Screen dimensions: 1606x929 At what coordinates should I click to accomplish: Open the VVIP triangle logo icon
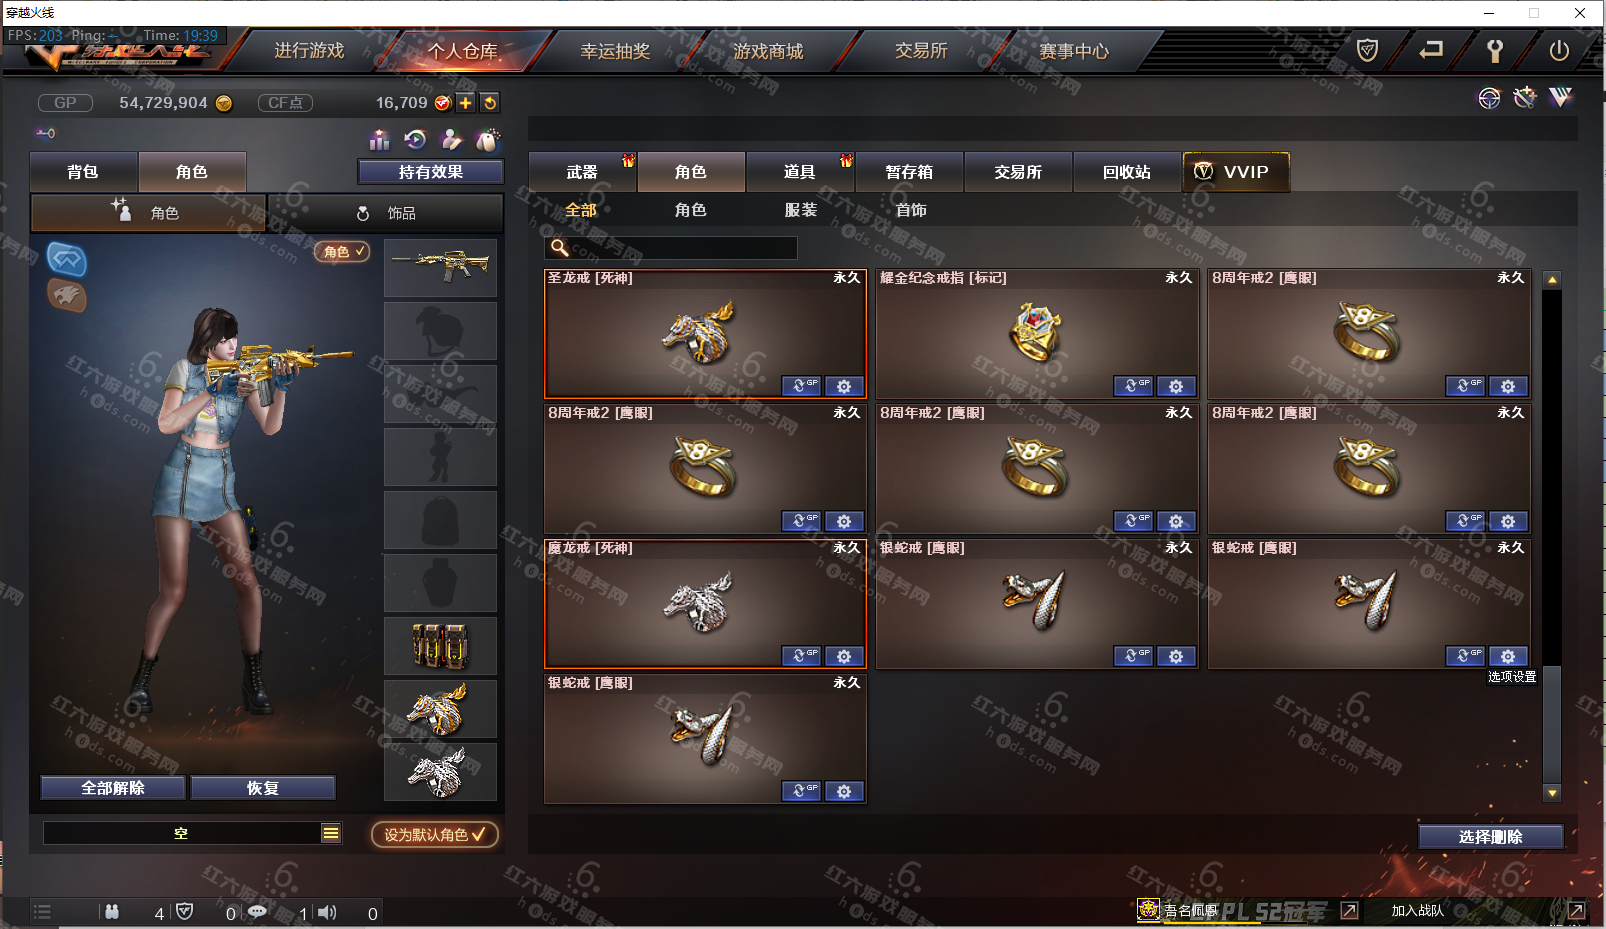pos(1560,97)
